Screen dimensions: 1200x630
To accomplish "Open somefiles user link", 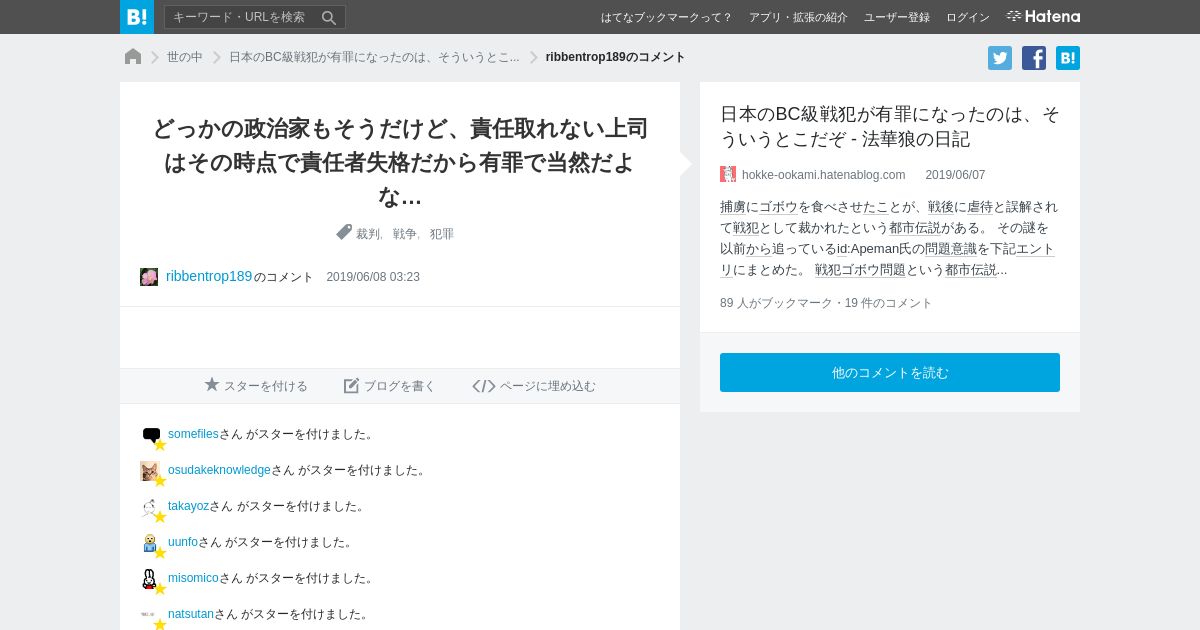I will [x=193, y=434].
